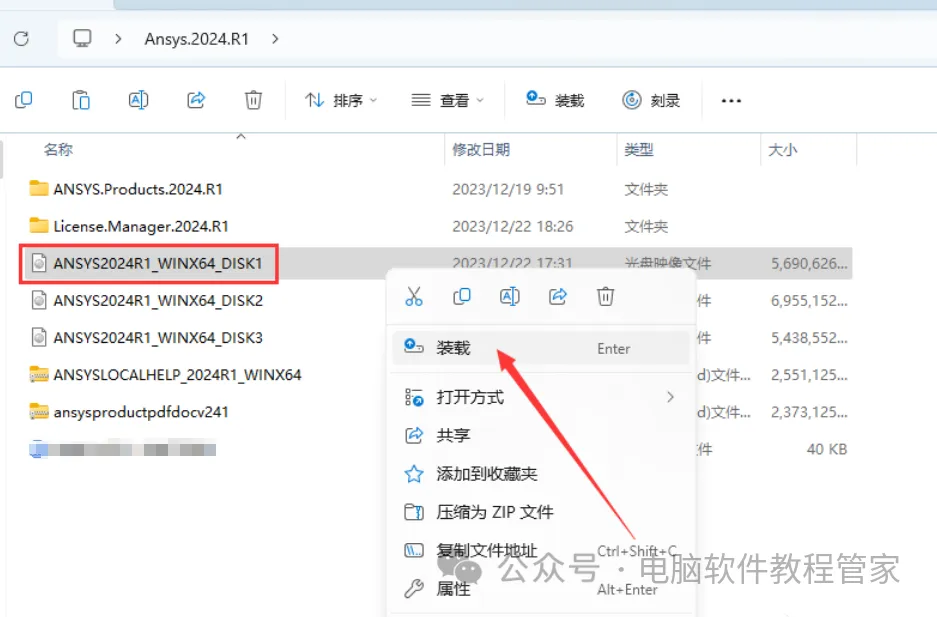Select the ANSYS.Products.2024.R1 folder
This screenshot has width=937, height=617.
click(137, 189)
